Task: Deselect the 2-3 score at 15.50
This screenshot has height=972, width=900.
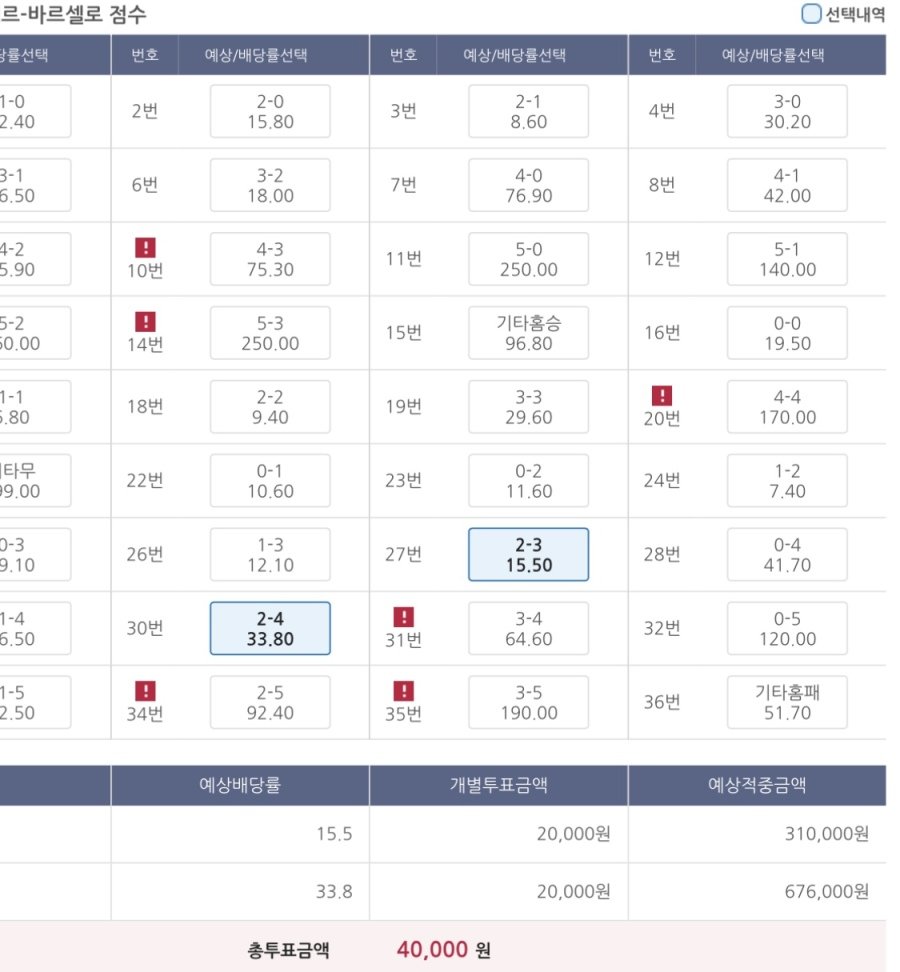Action: tap(528, 555)
